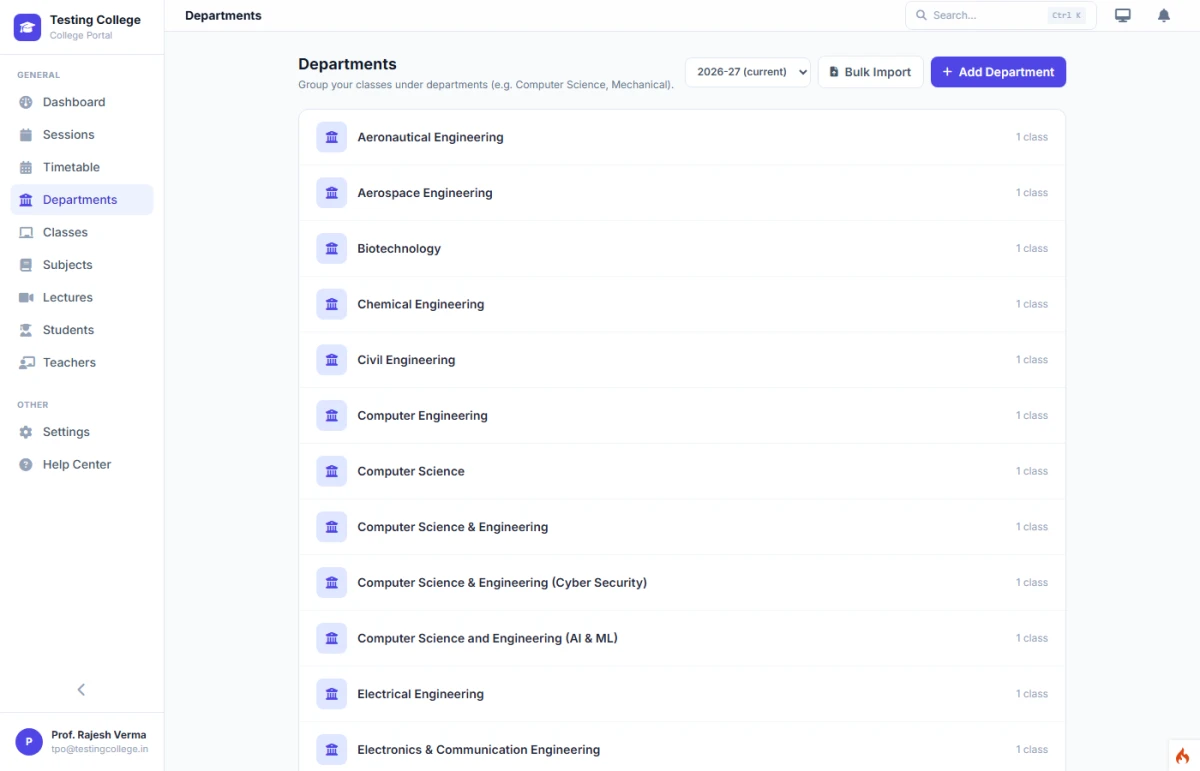Open the Help Center link
Image resolution: width=1200 pixels, height=771 pixels.
(x=82, y=465)
